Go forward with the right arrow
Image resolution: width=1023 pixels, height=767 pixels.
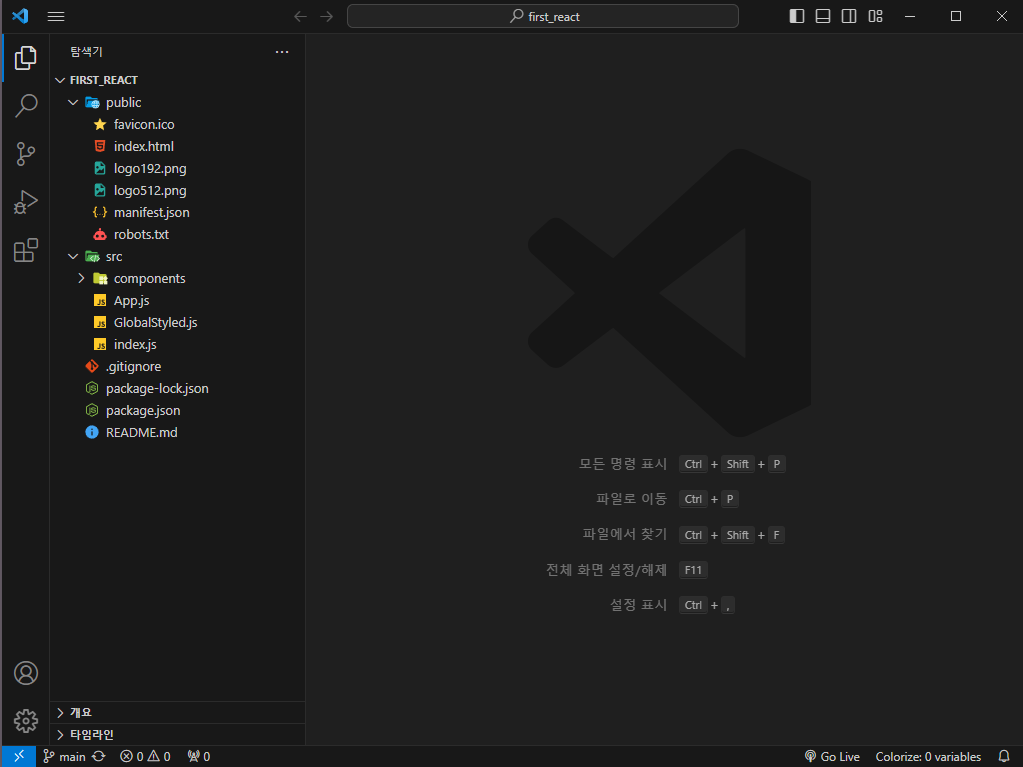click(x=327, y=16)
